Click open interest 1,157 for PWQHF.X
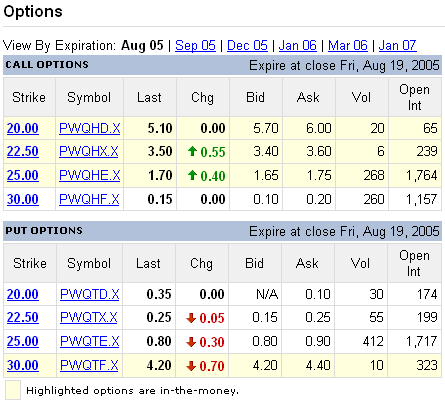445x403 pixels. [x=421, y=199]
